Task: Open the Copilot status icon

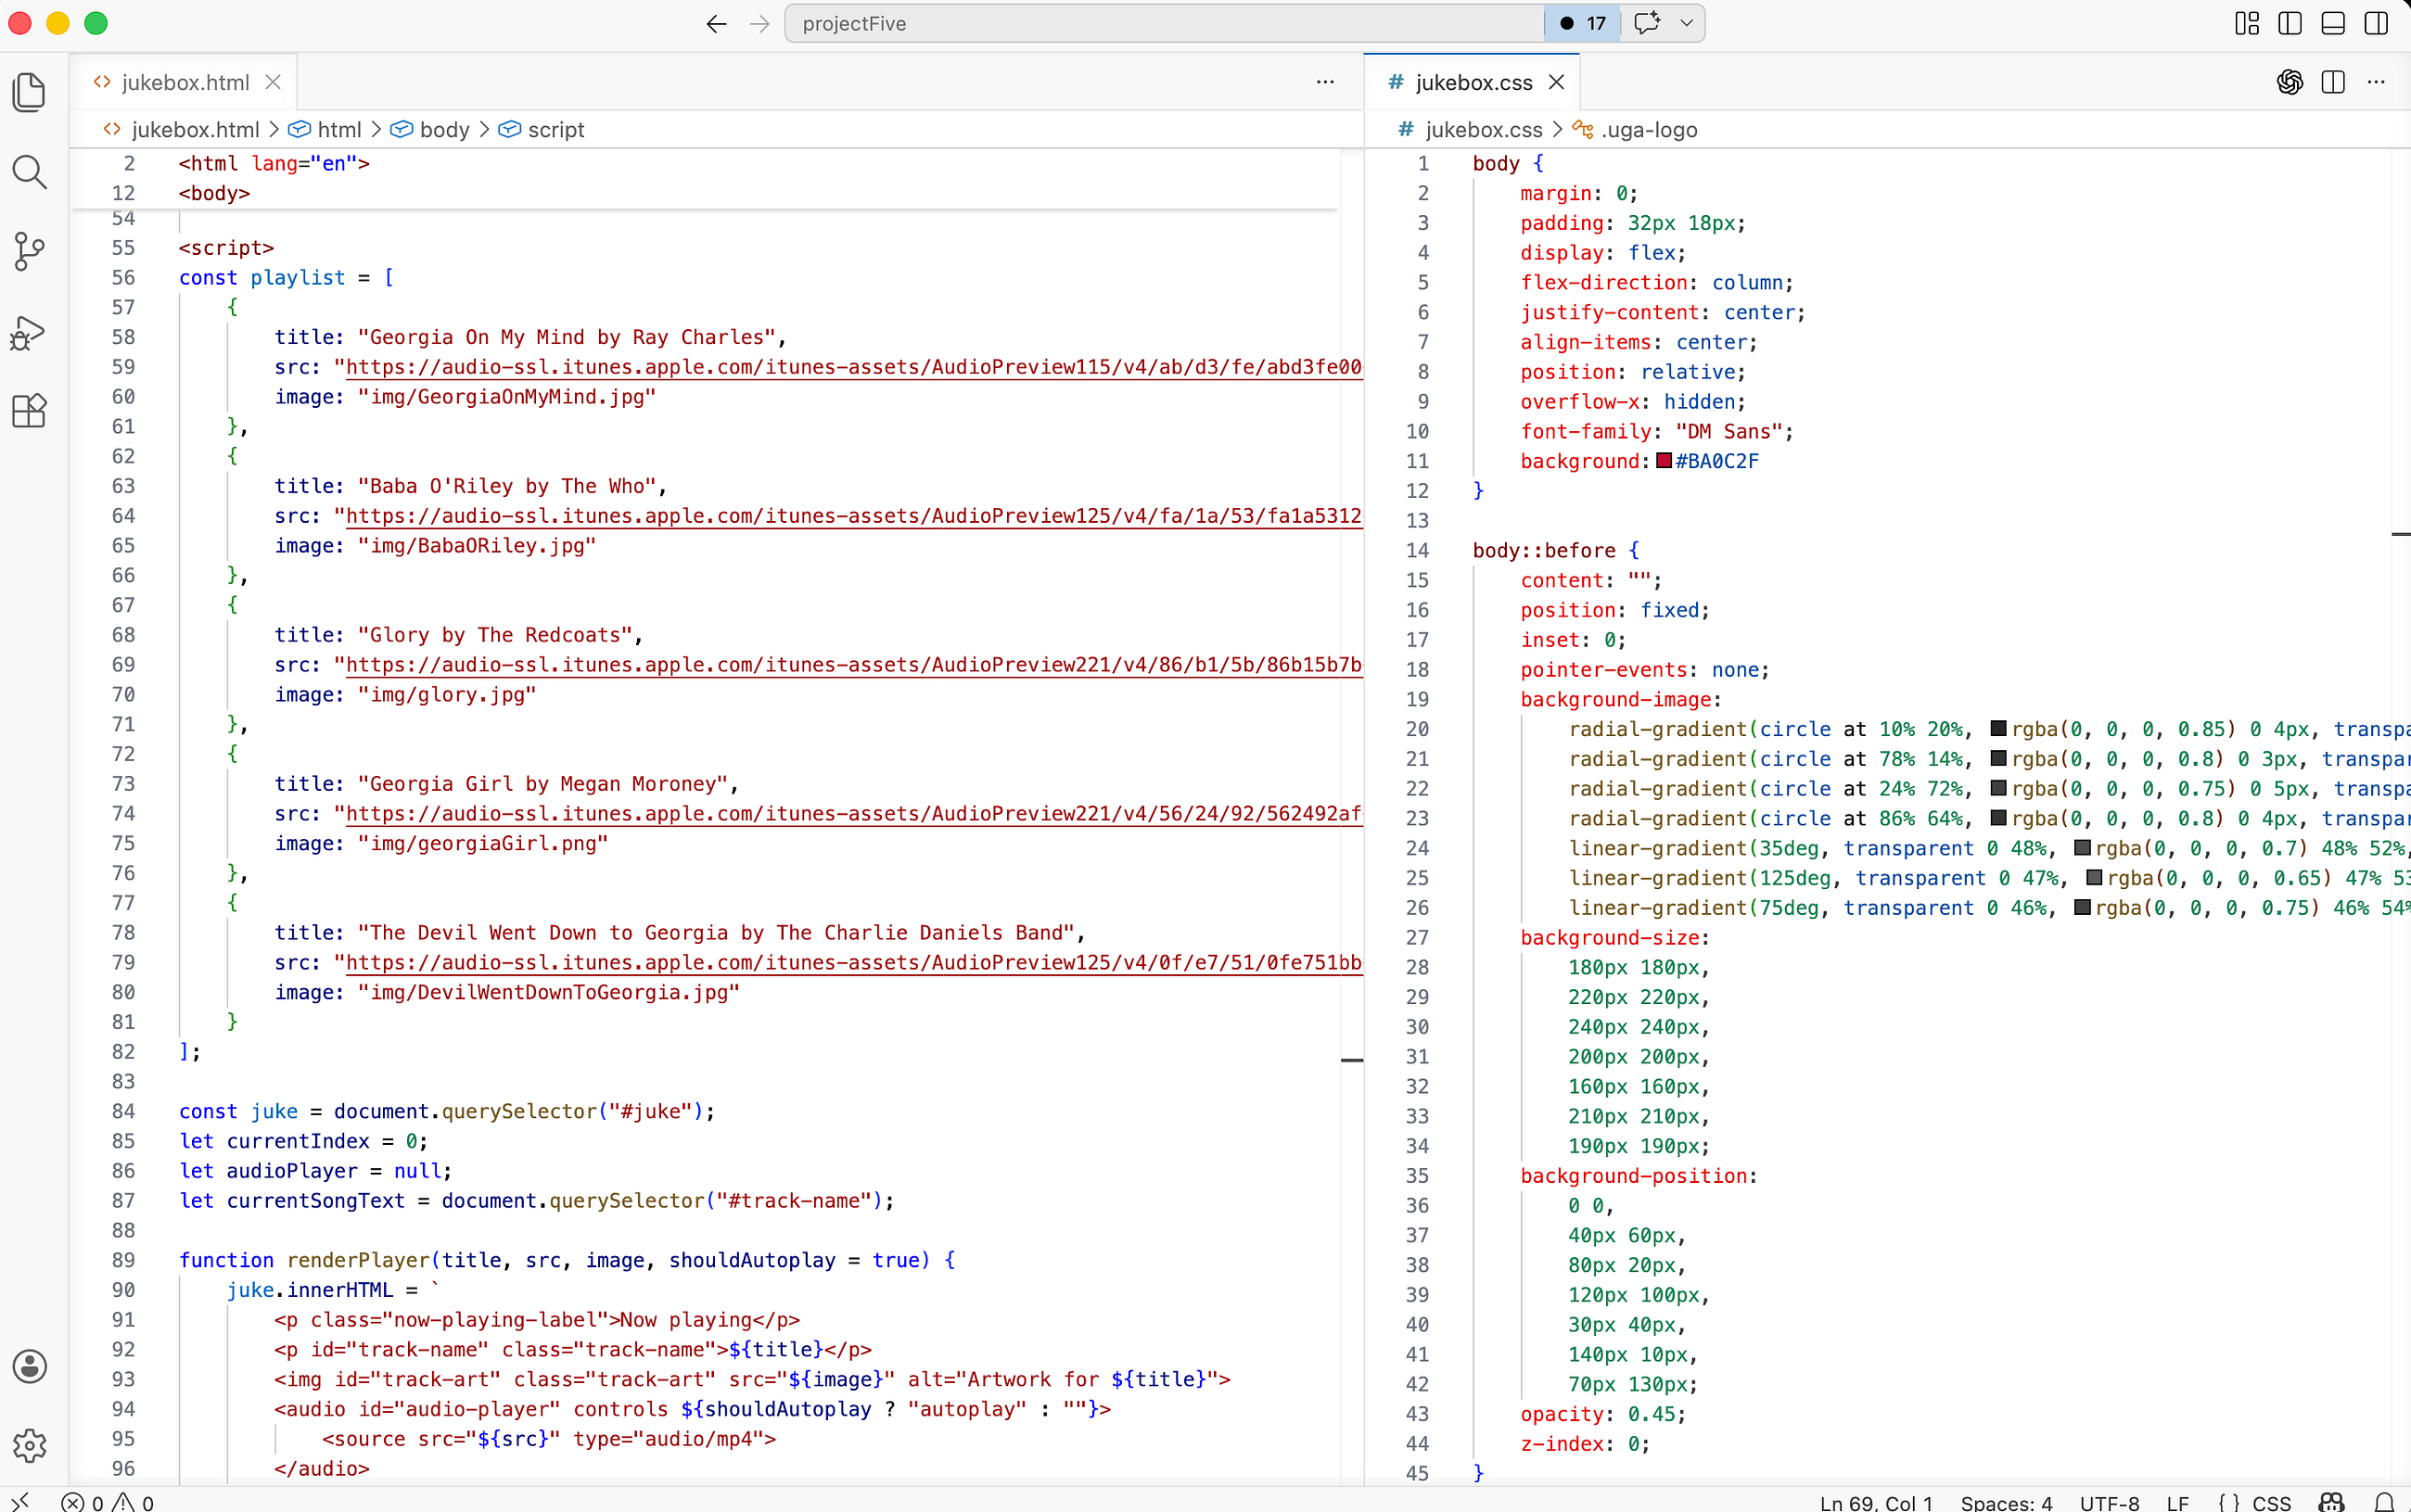Action: pos(2331,1502)
